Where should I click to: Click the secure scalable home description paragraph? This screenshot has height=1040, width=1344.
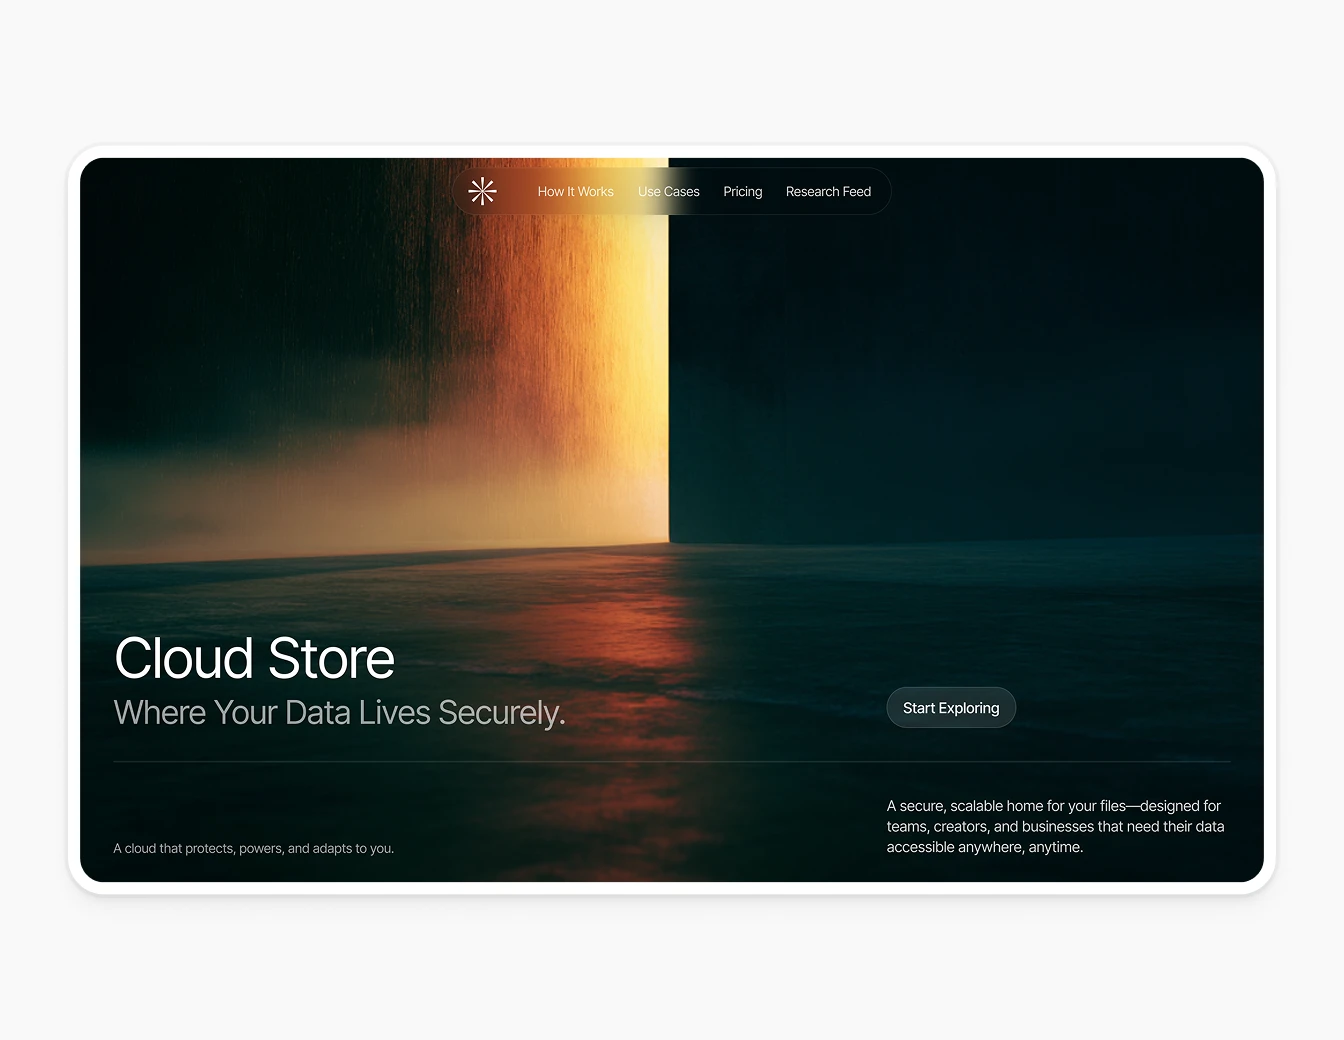point(1055,826)
